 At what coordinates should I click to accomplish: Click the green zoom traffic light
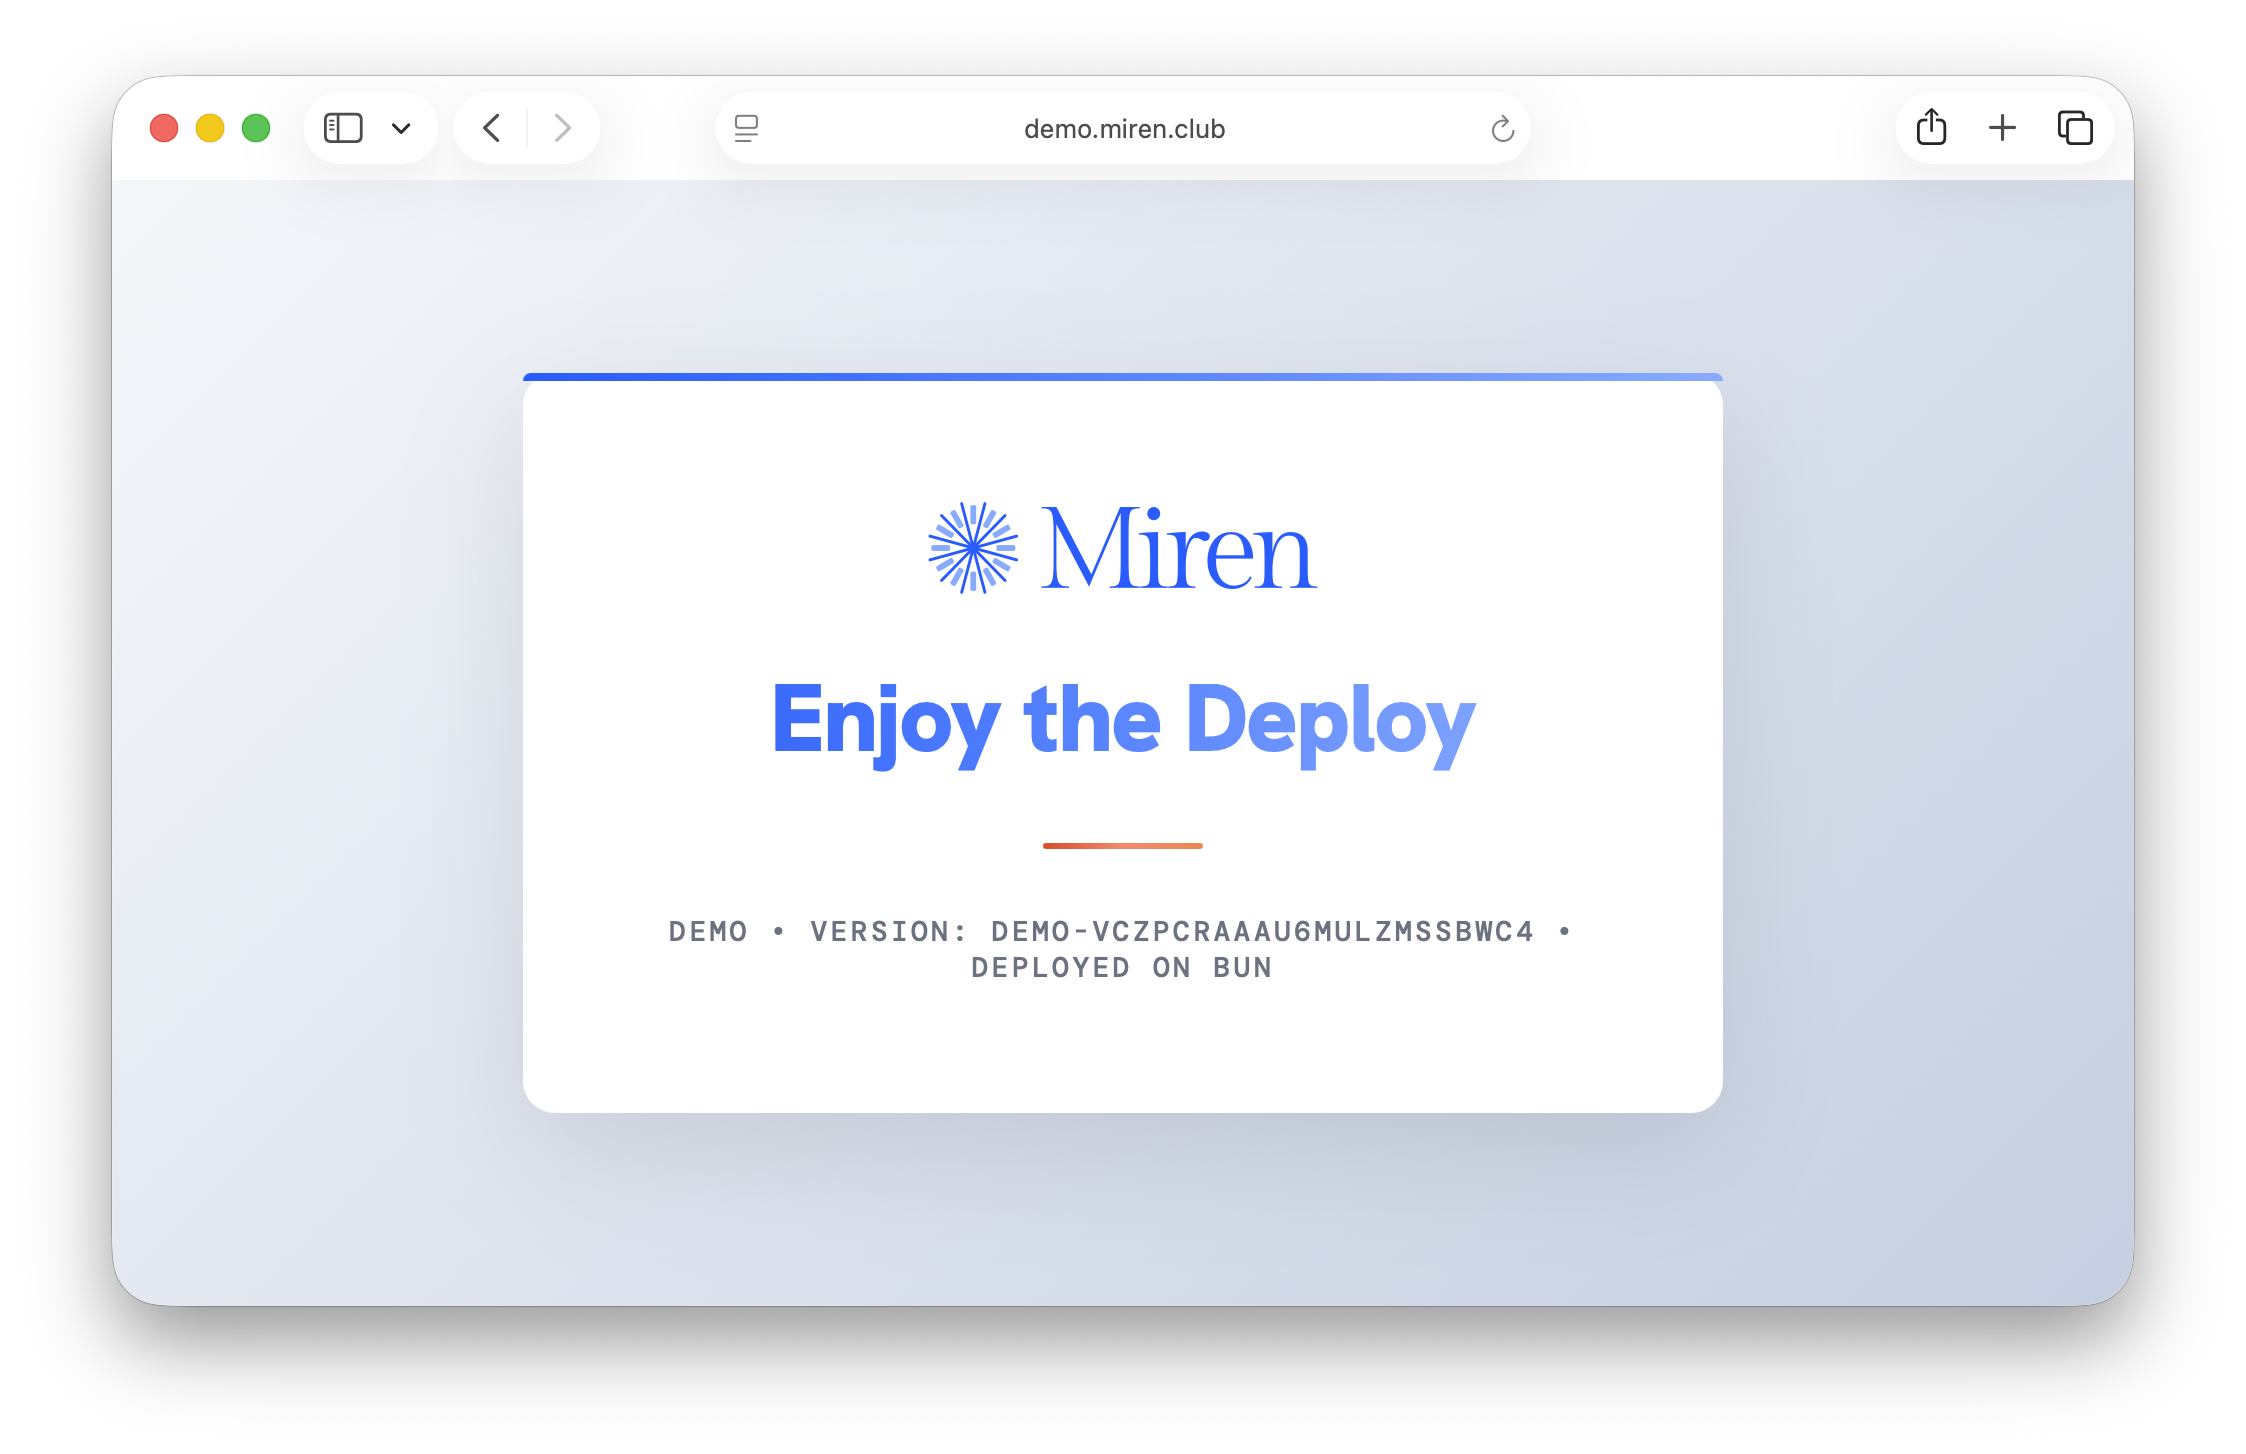[257, 128]
